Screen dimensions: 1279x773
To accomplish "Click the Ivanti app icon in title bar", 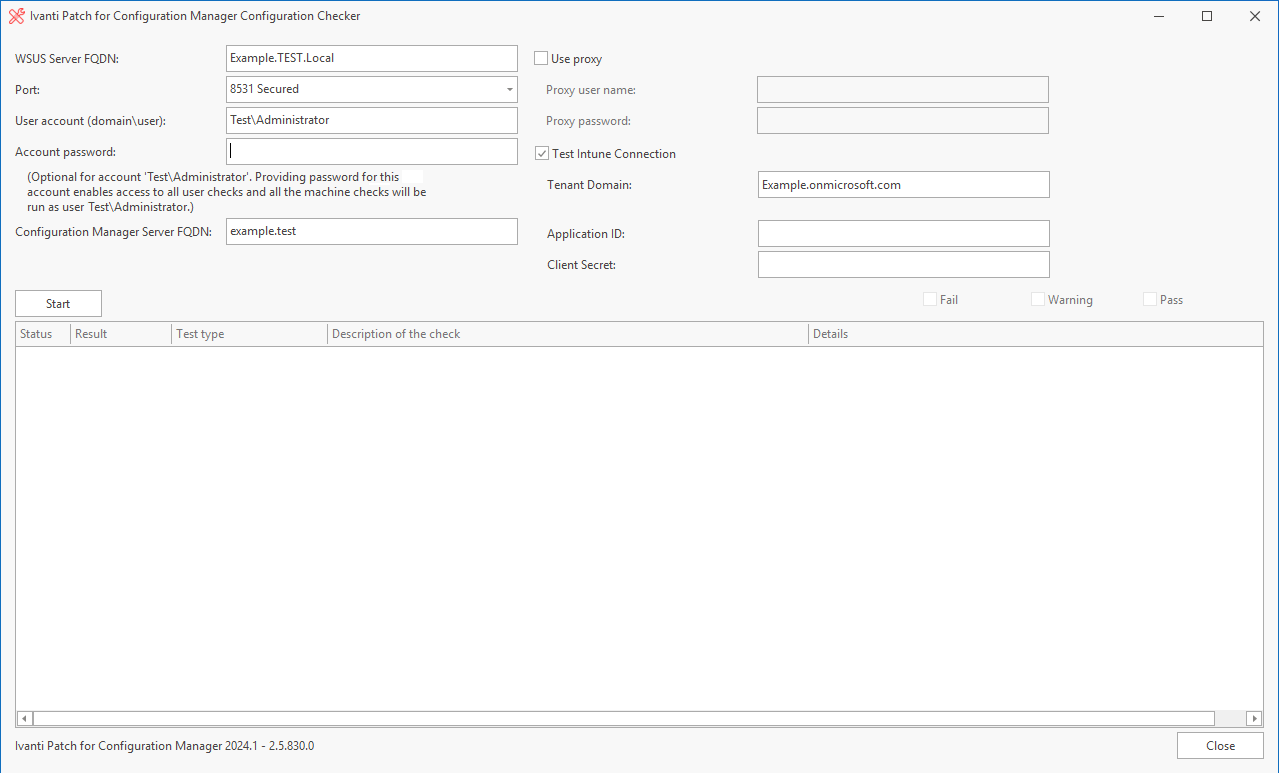I will click(16, 16).
